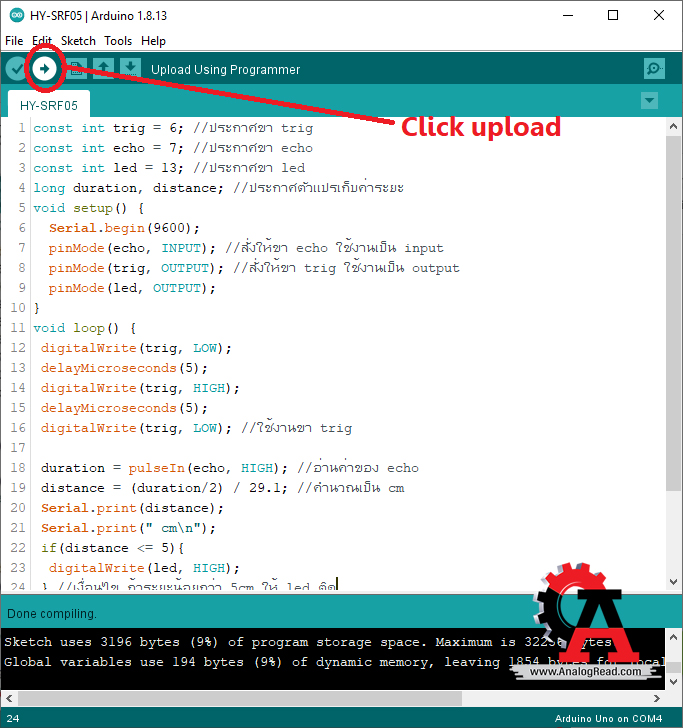The image size is (683, 728).
Task: Click horizontal scrollbar left arrow
Action: 9,698
